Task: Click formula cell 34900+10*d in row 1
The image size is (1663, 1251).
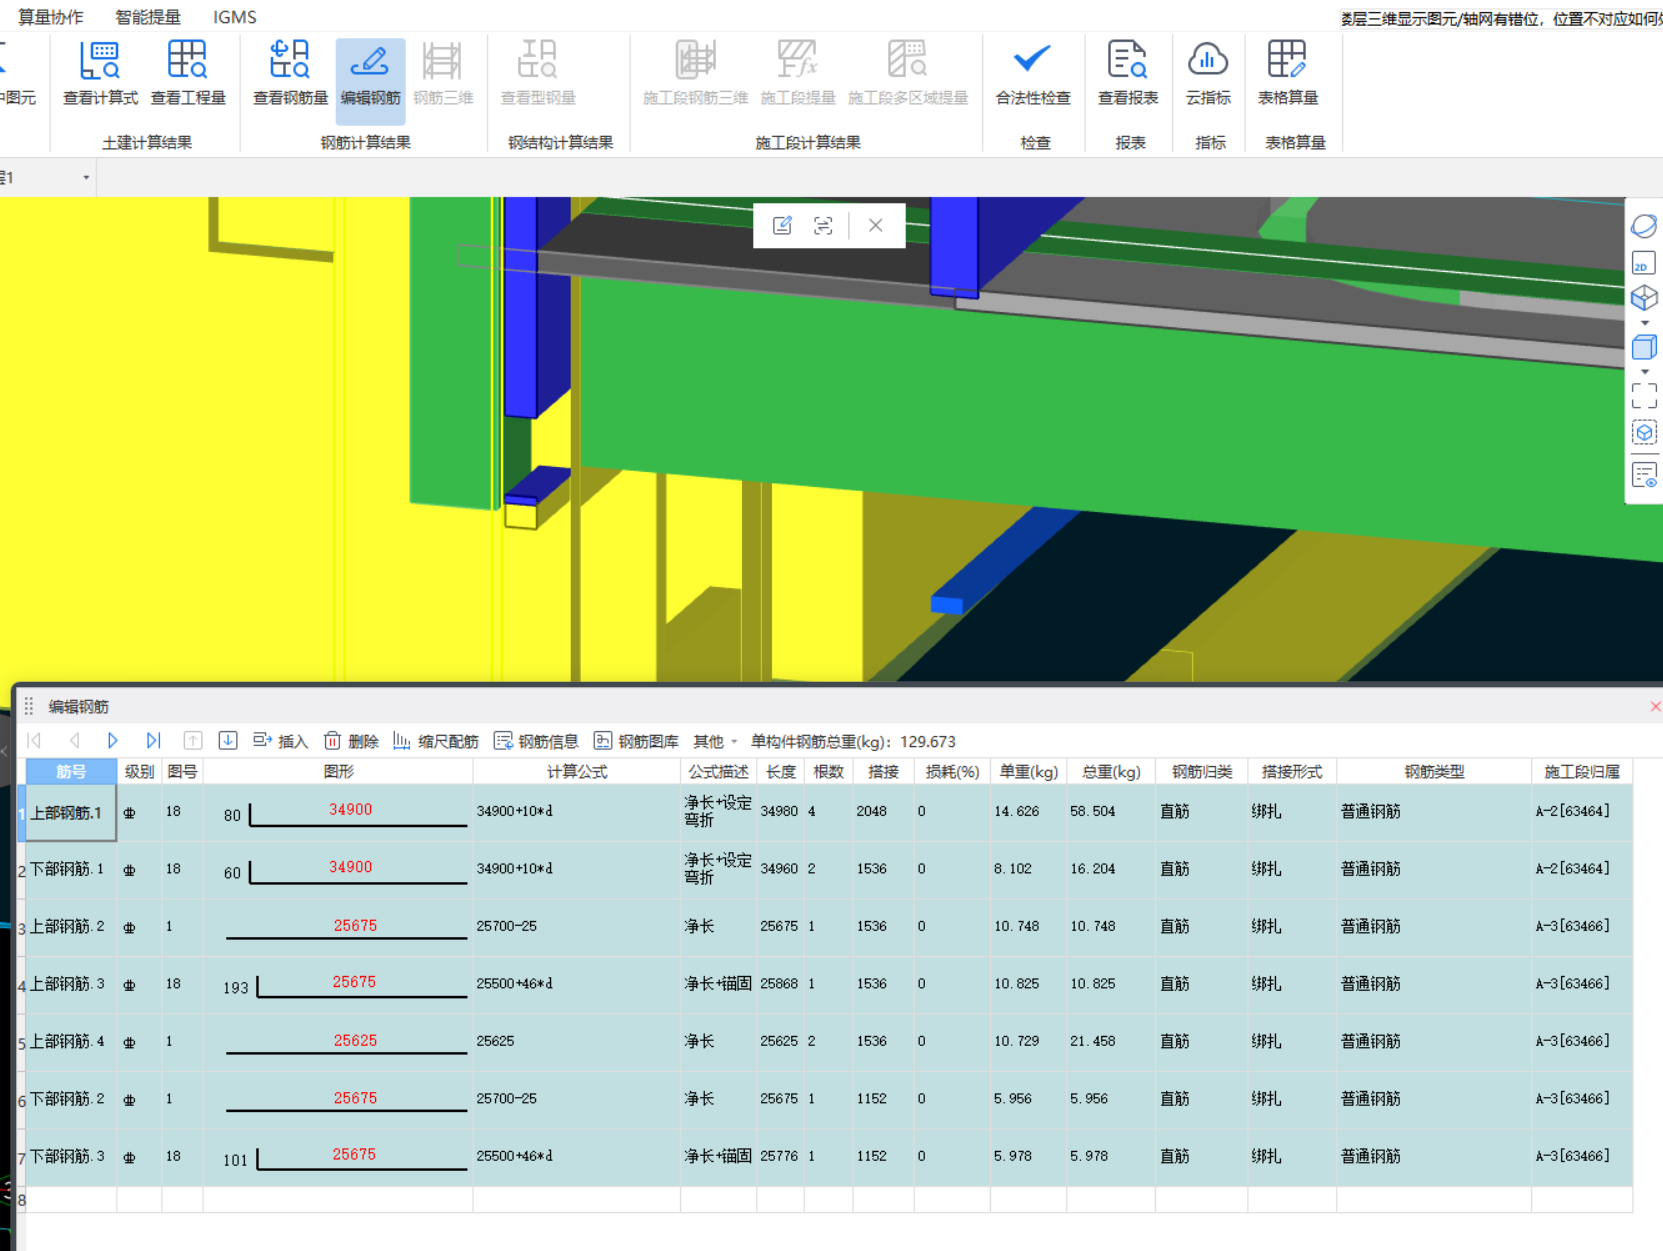Action: [x=577, y=811]
